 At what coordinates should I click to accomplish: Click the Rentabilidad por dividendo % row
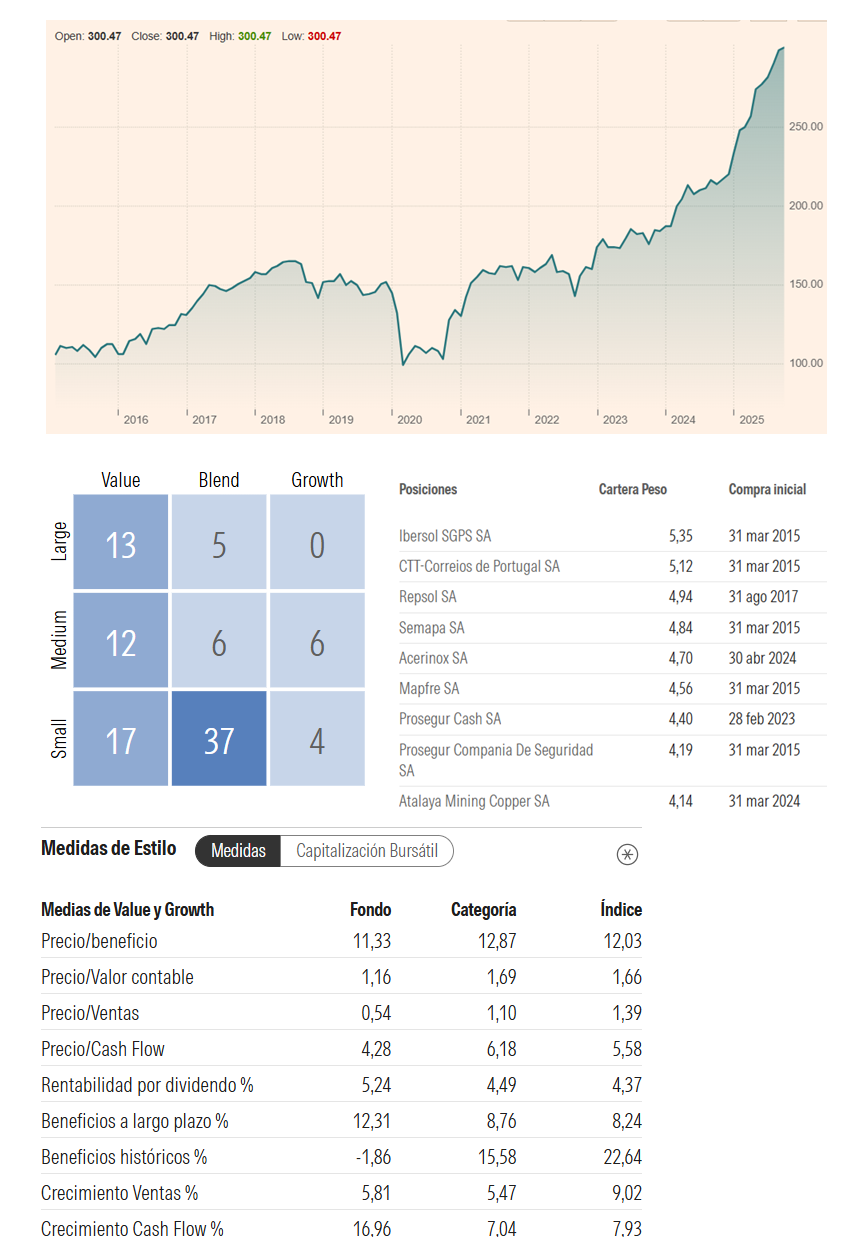(x=147, y=1085)
